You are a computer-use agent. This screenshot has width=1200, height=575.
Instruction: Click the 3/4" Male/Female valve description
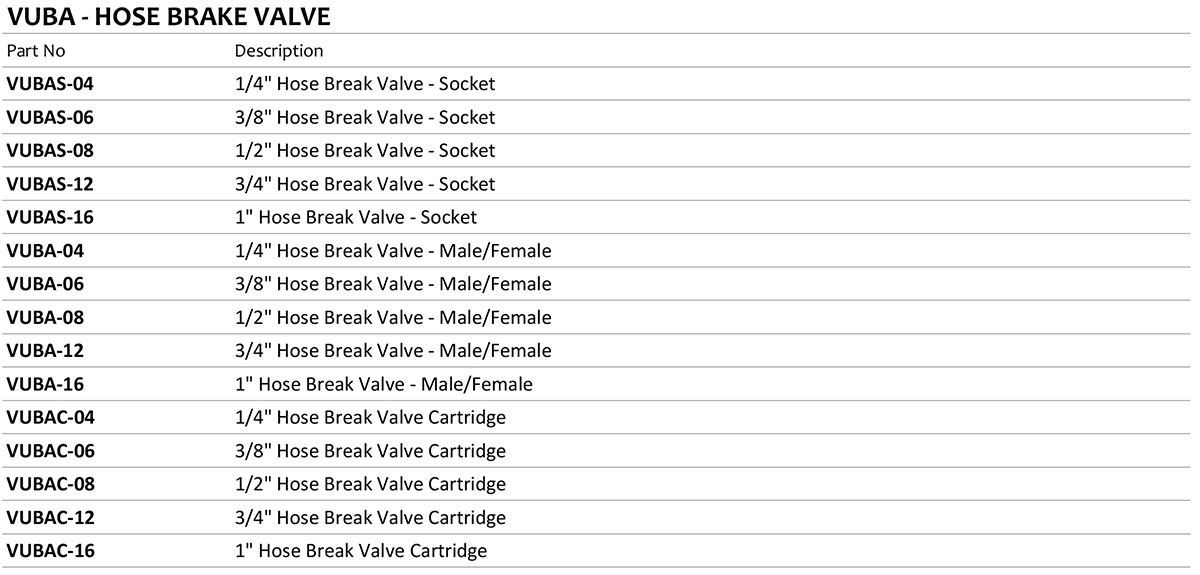point(393,351)
